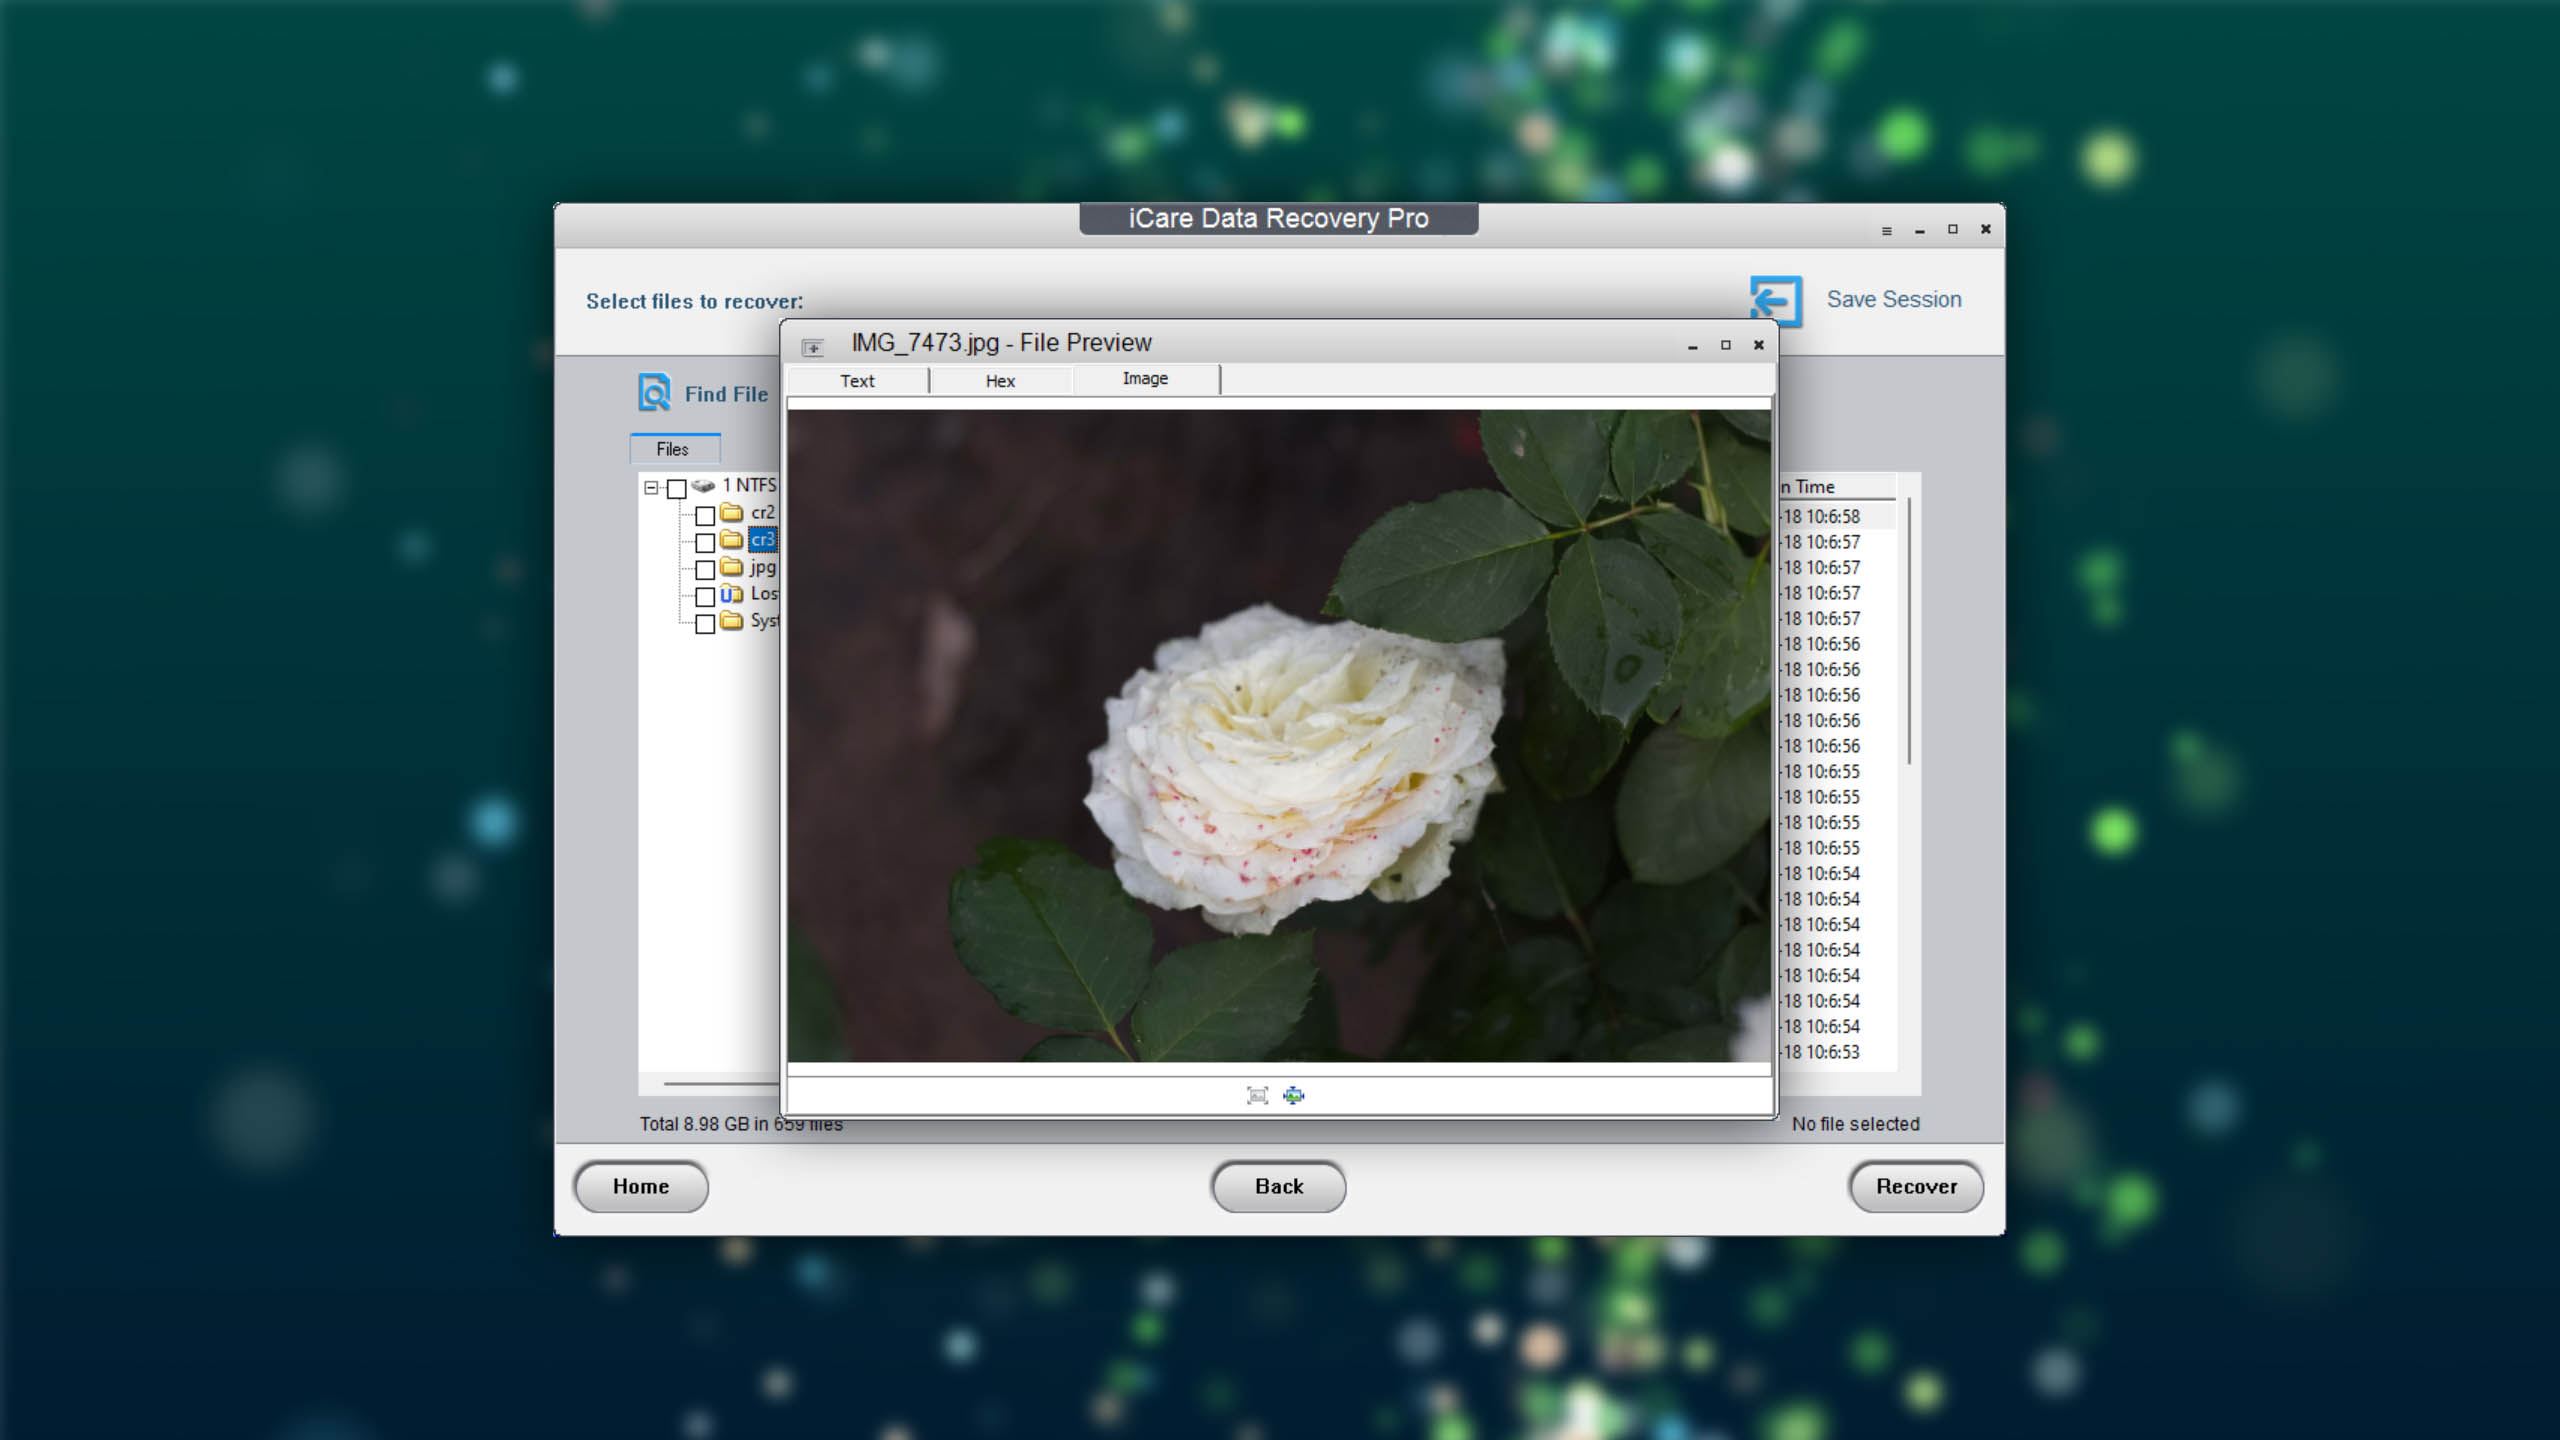The width and height of the screenshot is (2560, 1440).
Task: Click the fit-to-window image icon in preview
Action: [1294, 1095]
